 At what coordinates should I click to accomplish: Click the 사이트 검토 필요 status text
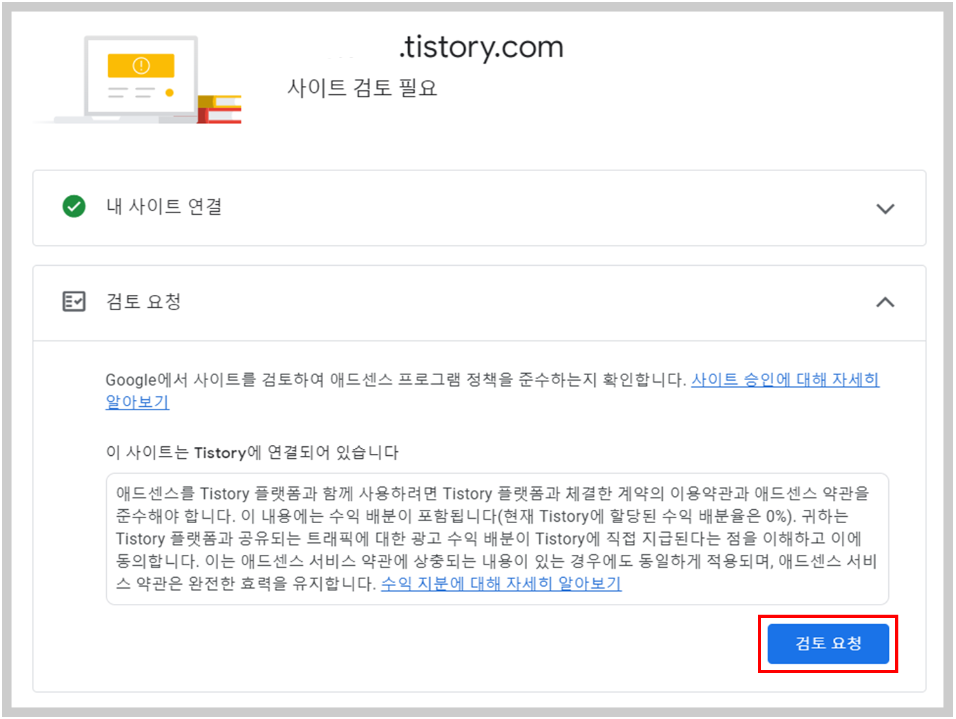(x=362, y=88)
